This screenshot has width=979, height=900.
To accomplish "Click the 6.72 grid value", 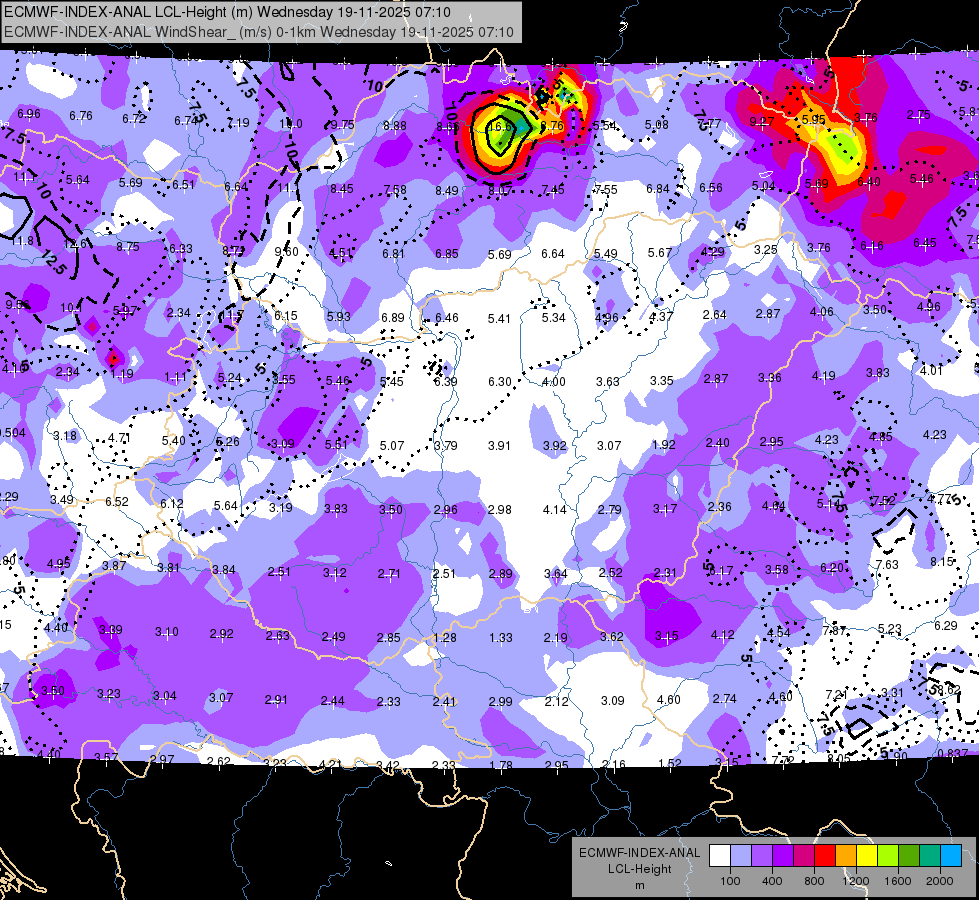I will tap(134, 119).
